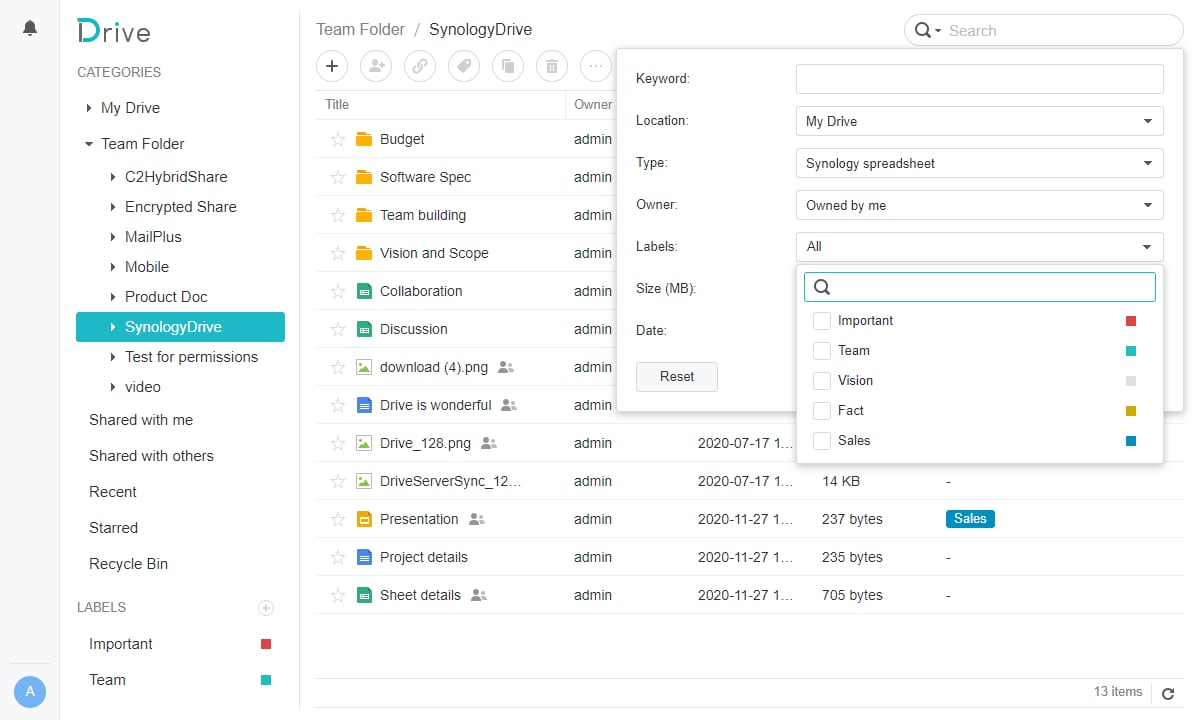Open the Type dropdown showing Synology spreadsheet
The width and height of the screenshot is (1200, 720).
coord(980,163)
